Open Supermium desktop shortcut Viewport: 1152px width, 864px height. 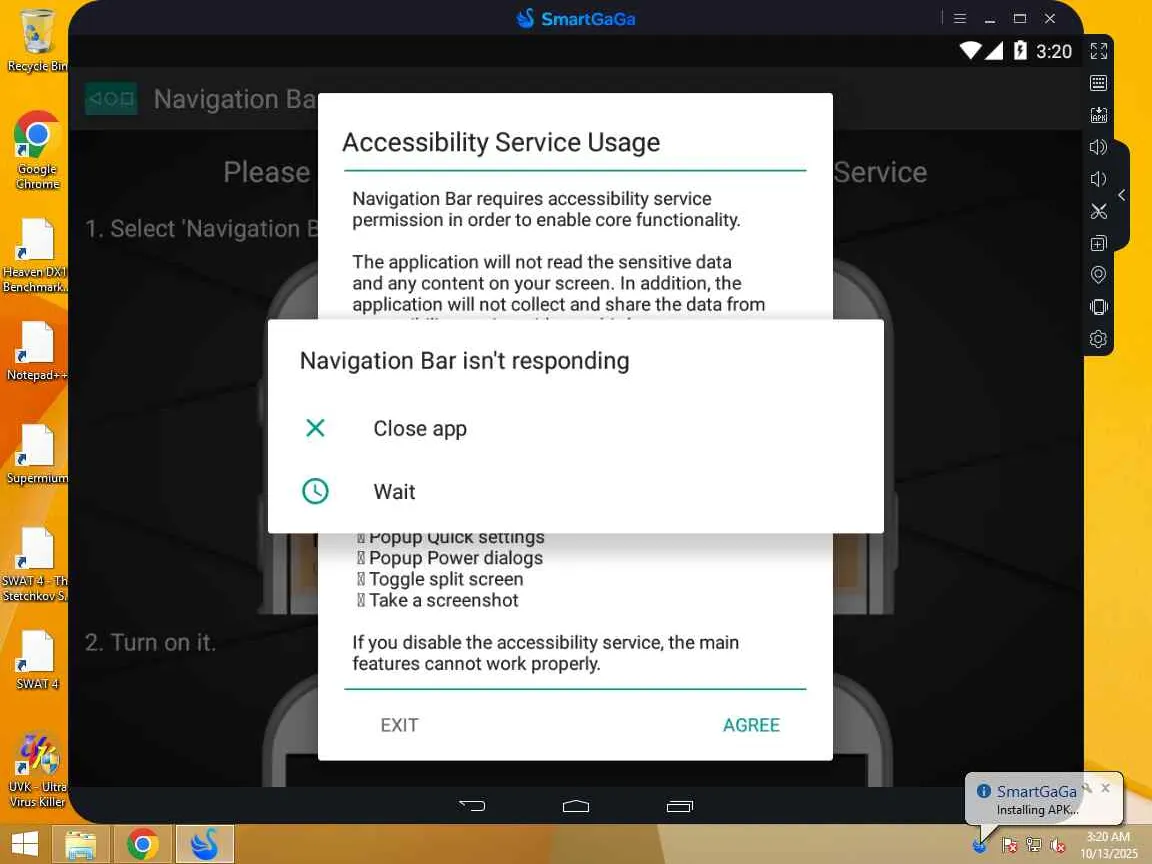tap(36, 454)
